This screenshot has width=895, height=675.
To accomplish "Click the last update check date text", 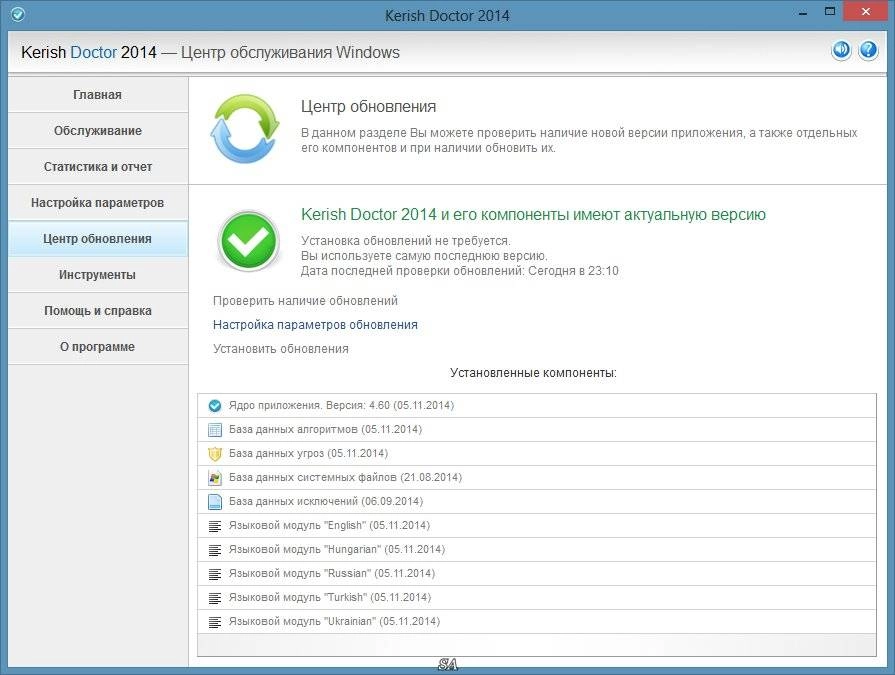I will pos(459,271).
